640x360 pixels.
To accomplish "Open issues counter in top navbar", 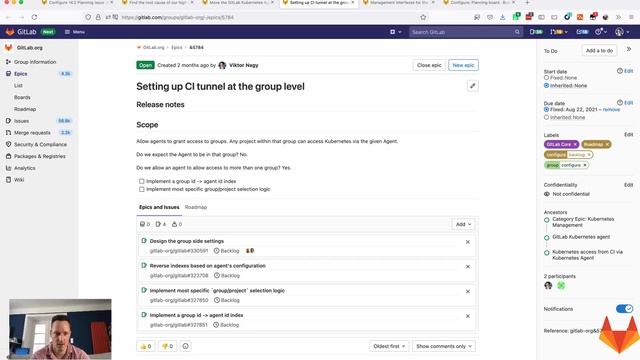I will (x=536, y=32).
